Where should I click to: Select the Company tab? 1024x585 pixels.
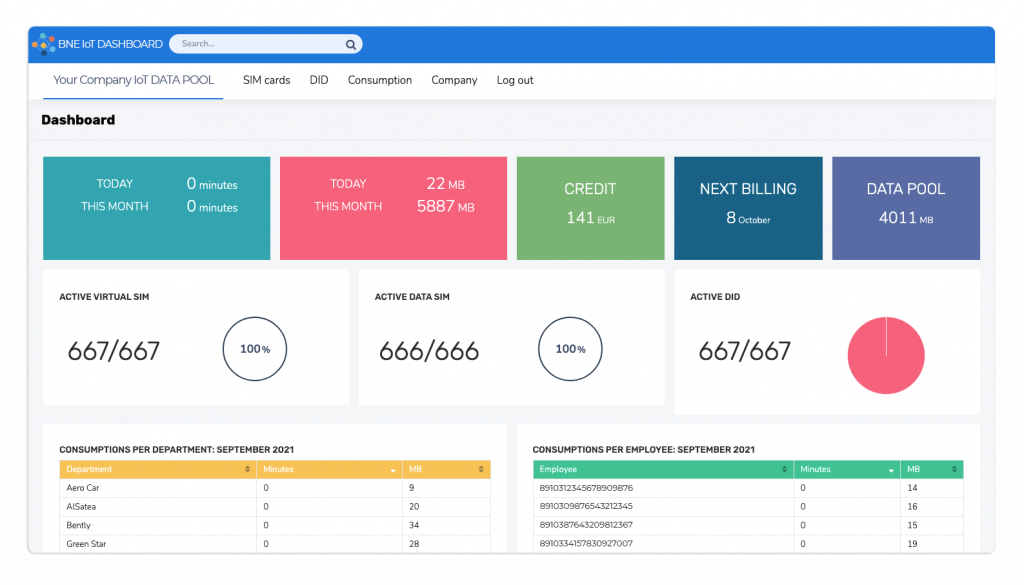tap(454, 80)
